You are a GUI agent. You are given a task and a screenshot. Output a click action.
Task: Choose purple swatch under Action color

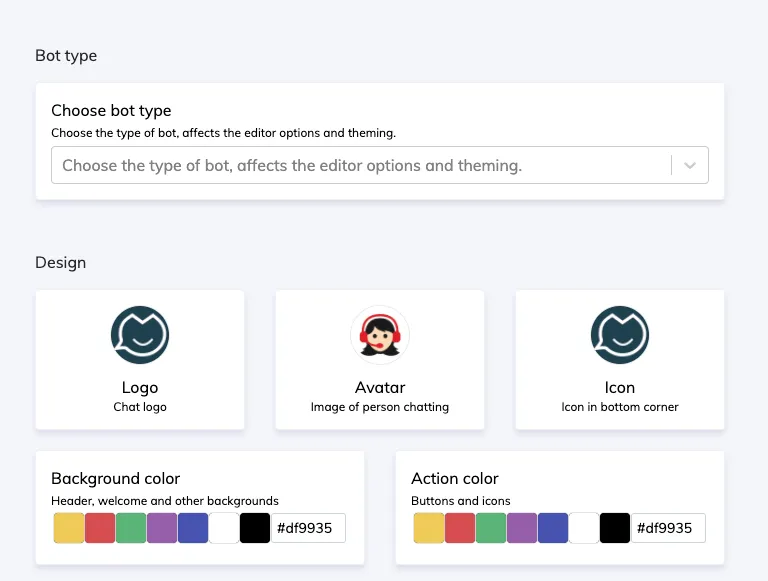click(x=522, y=528)
